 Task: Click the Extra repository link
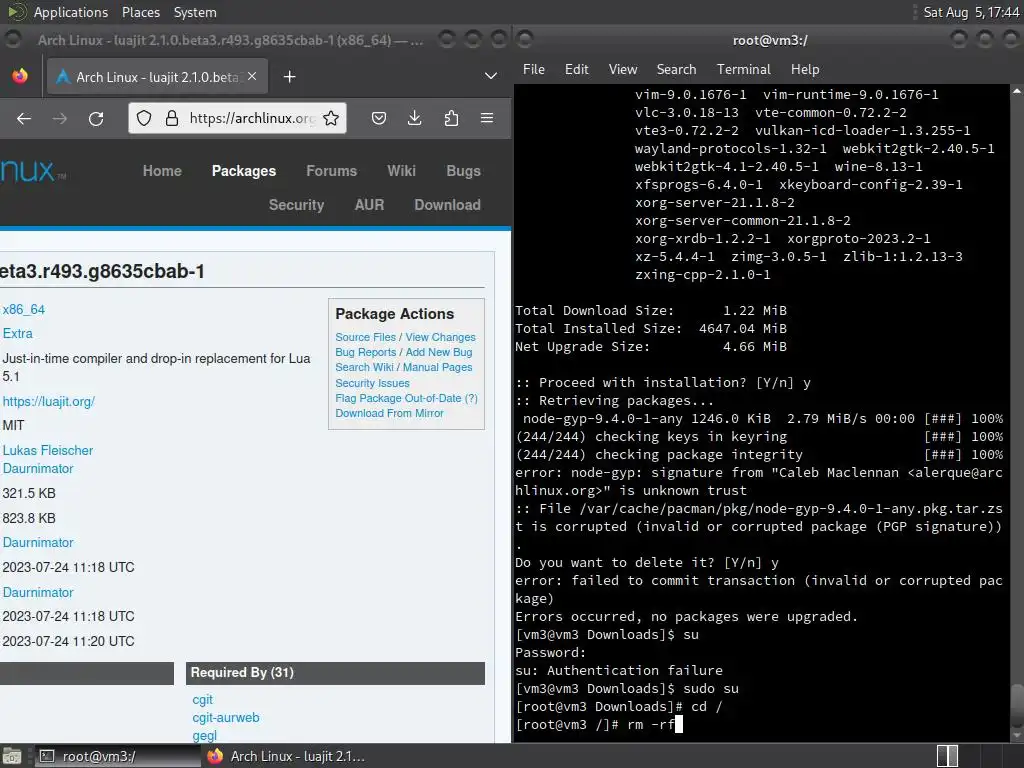coord(18,334)
